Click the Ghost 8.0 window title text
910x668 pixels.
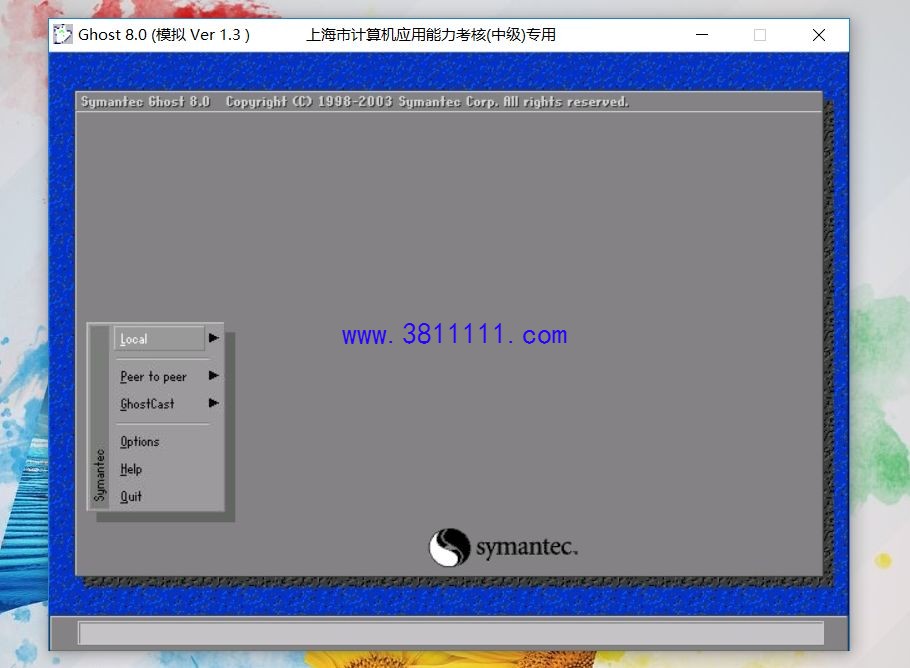coord(164,35)
